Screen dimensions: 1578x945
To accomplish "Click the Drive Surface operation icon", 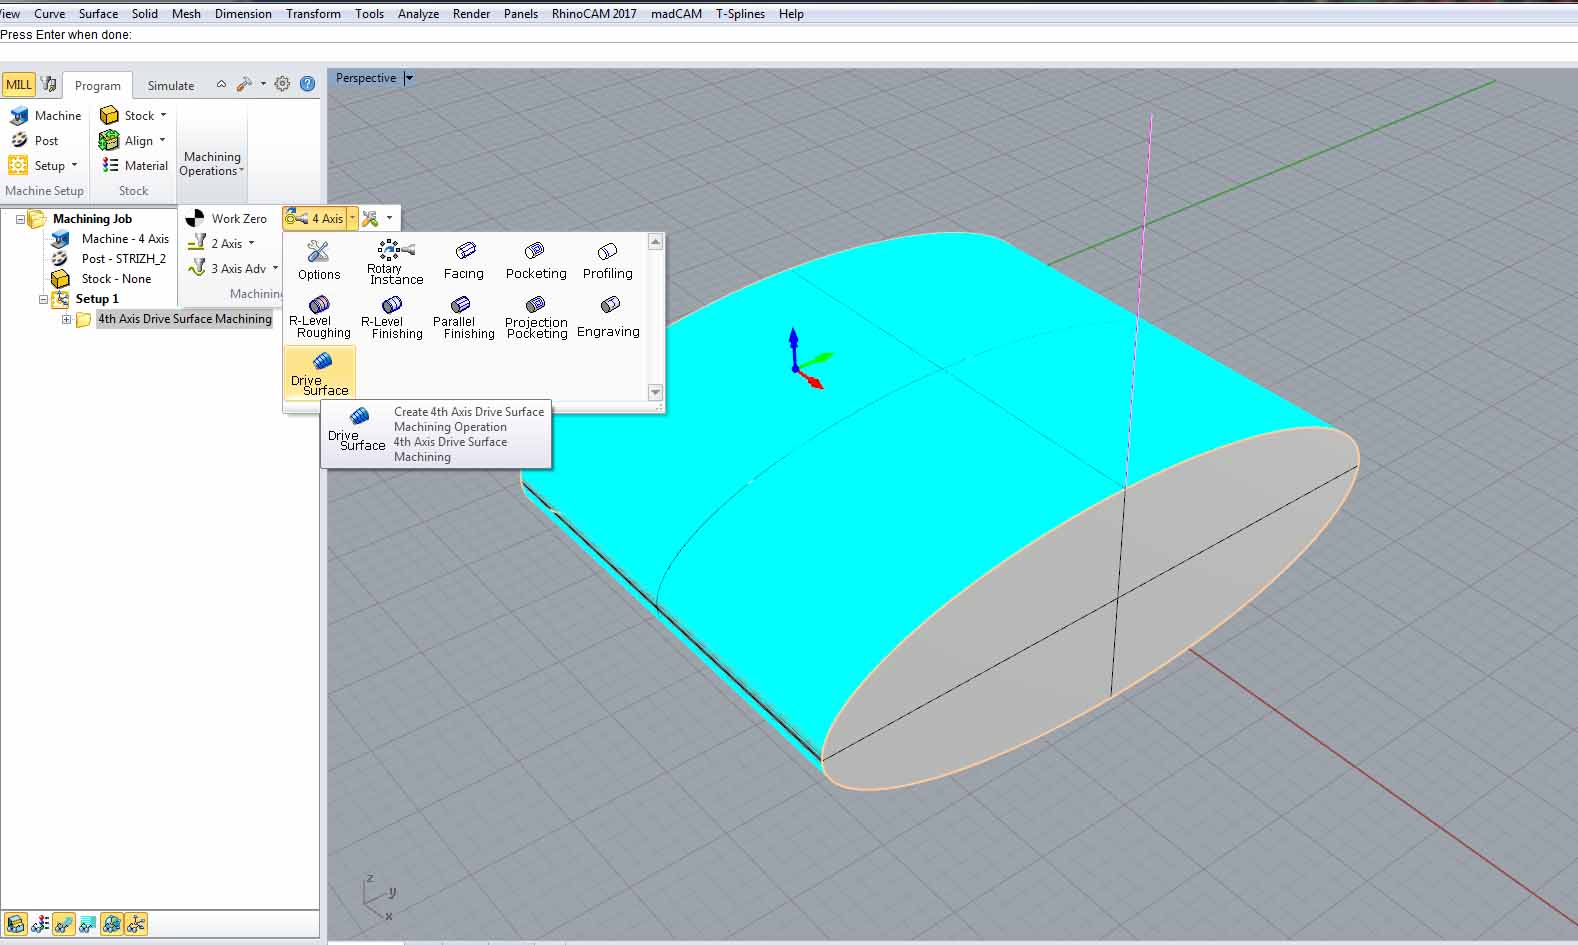I will (320, 372).
